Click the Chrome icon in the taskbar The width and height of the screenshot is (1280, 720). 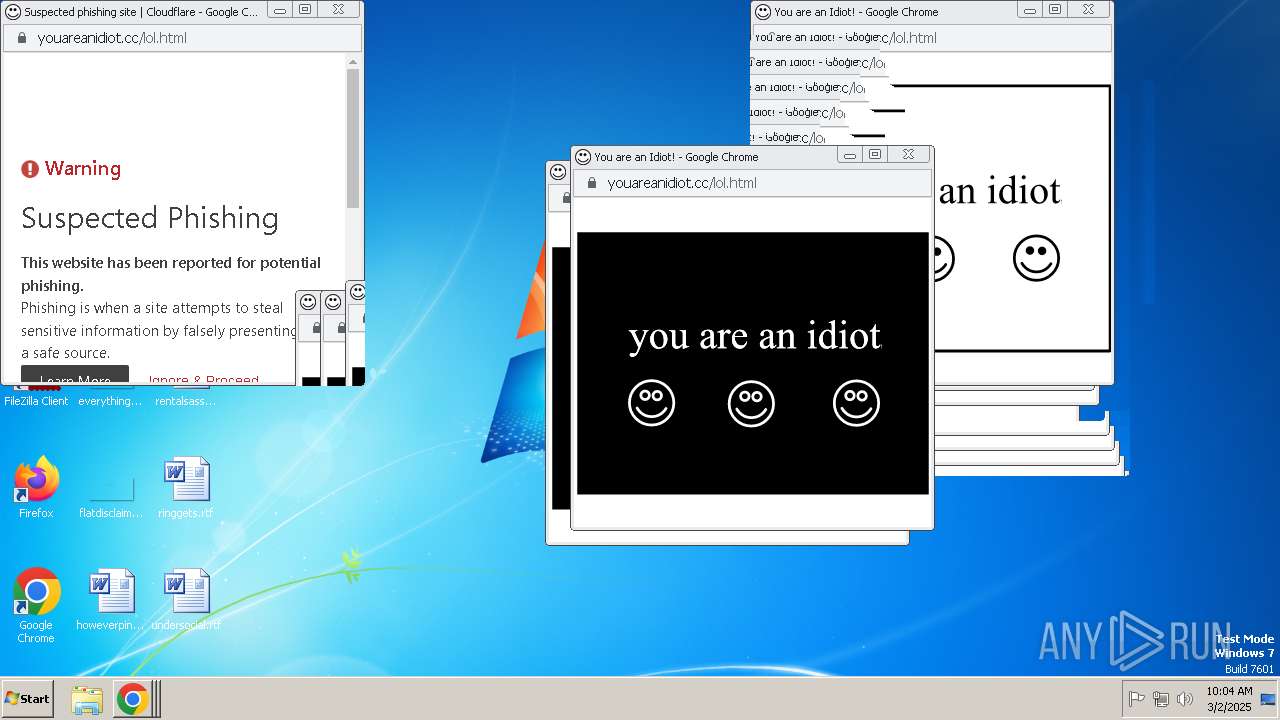[132, 699]
